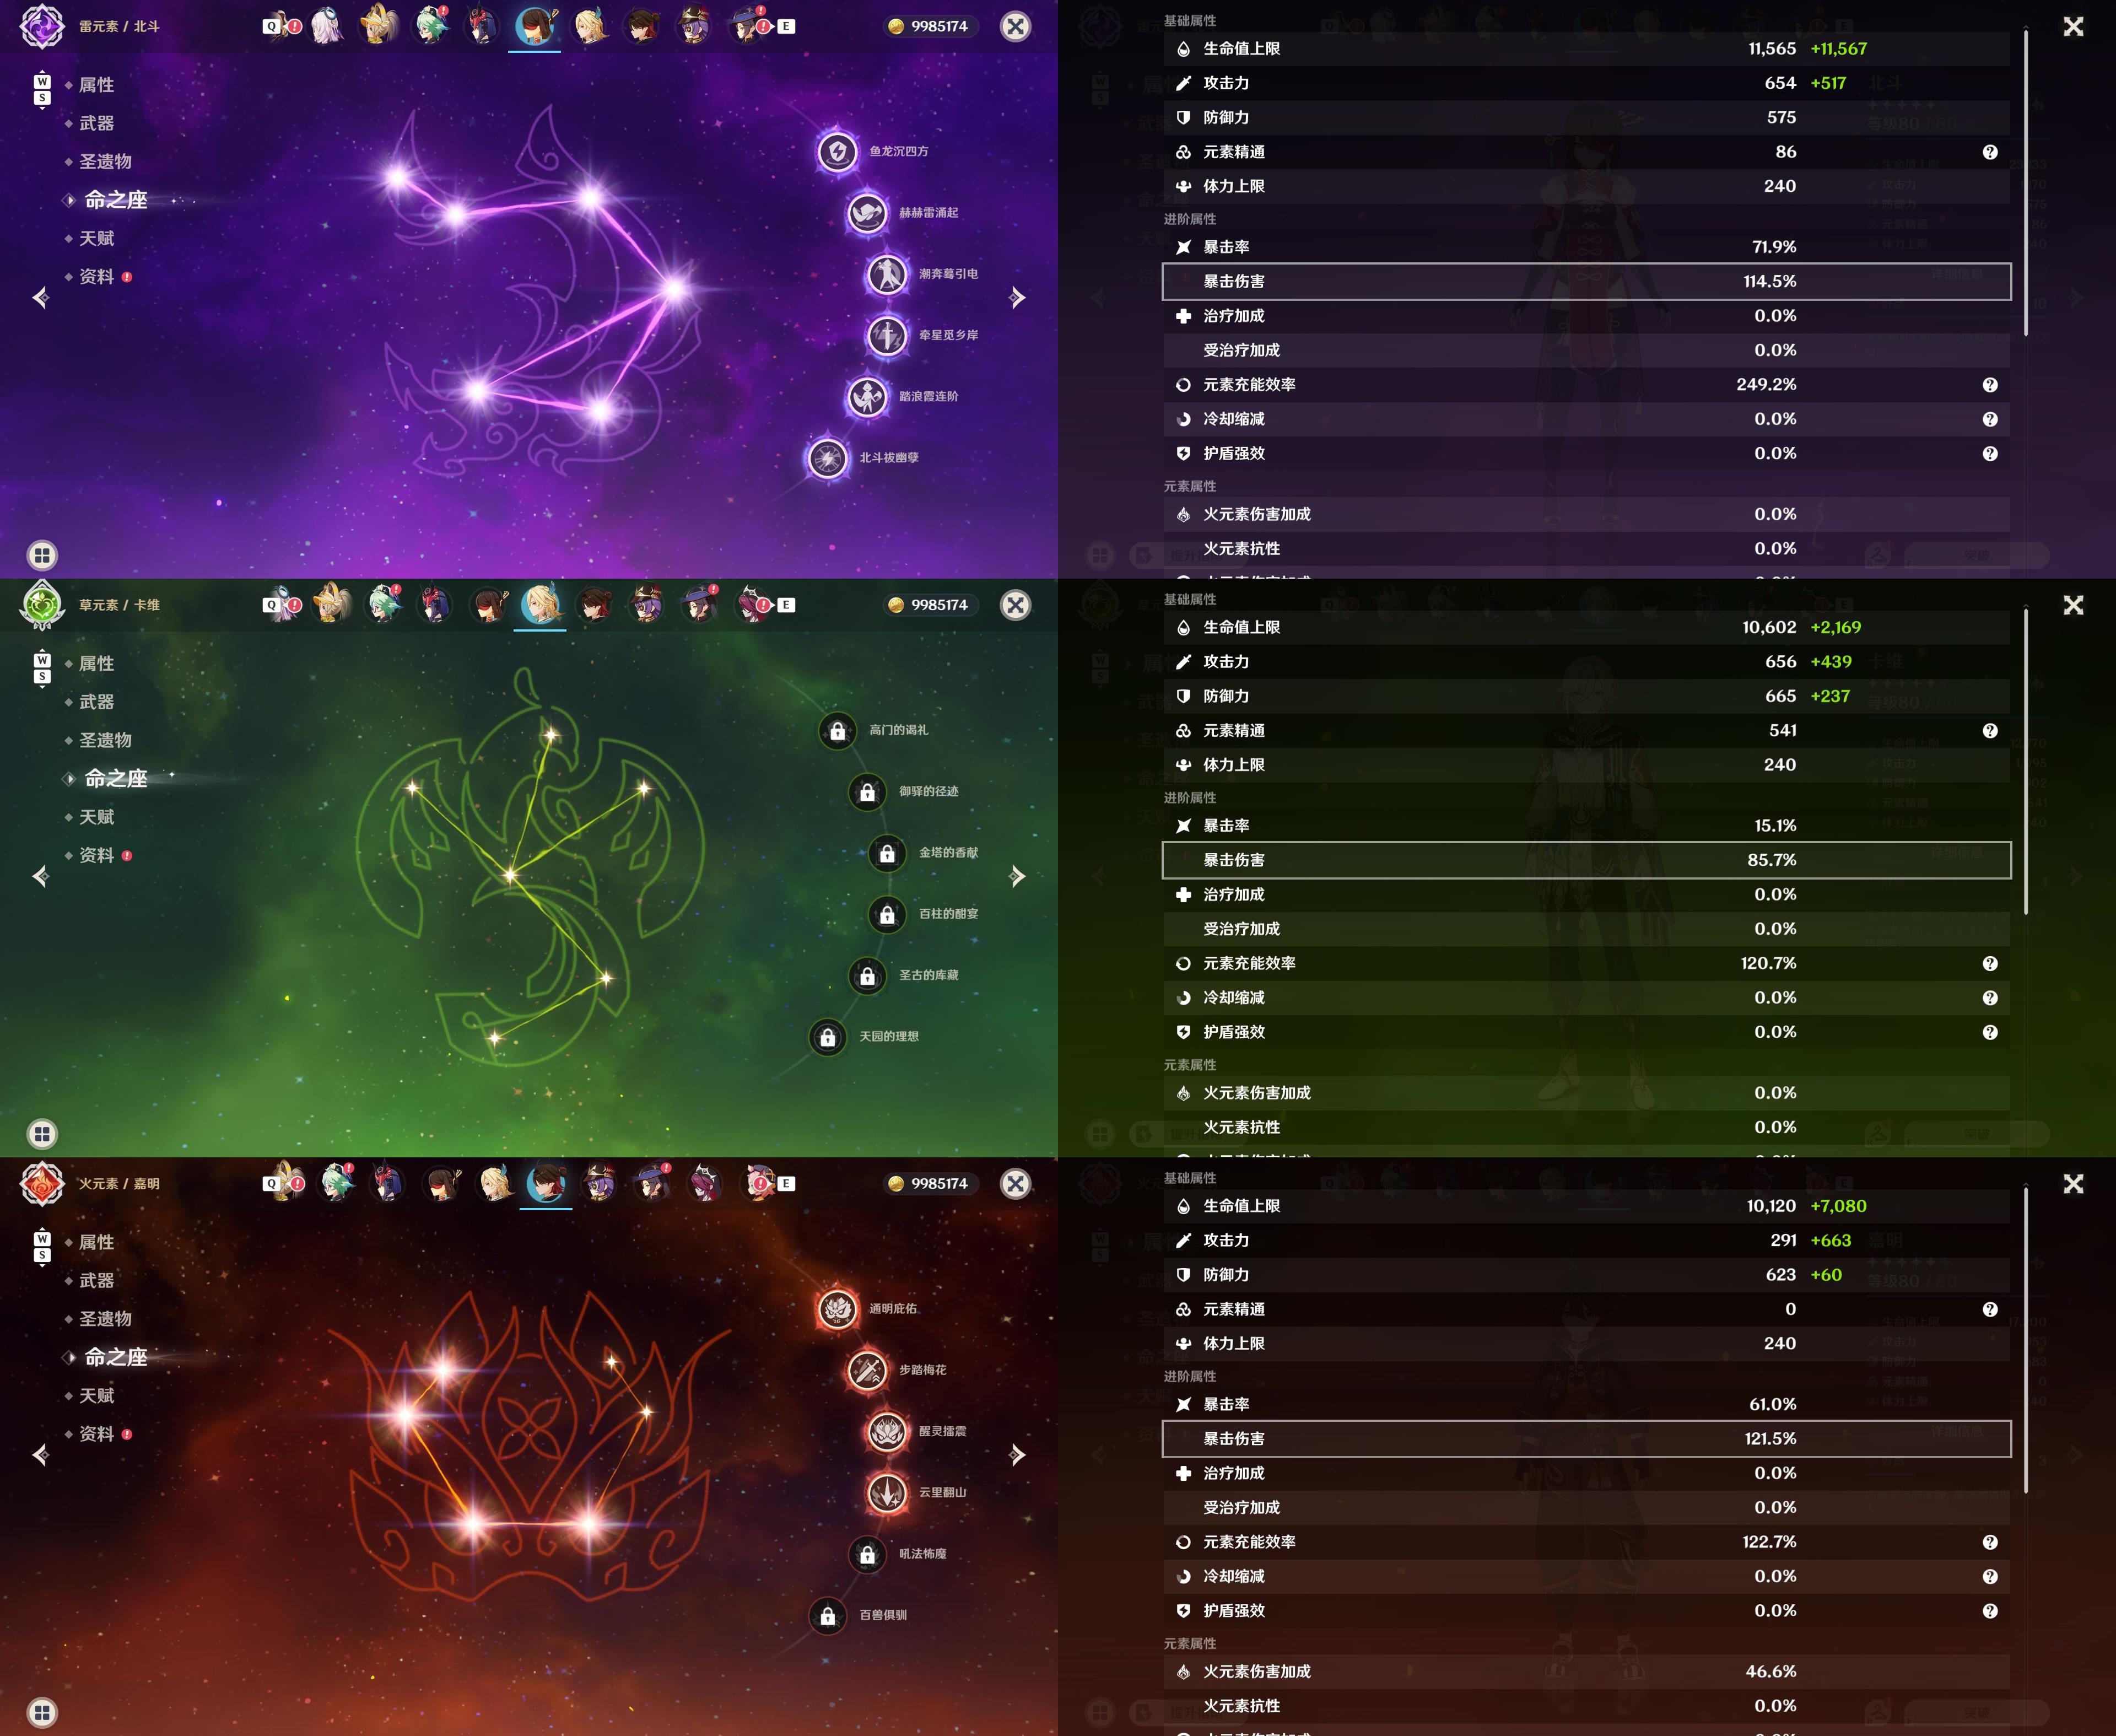The width and height of the screenshot is (2116, 1736).
Task: Select the locked 吼法怖魔 constellation
Action: click(867, 1554)
